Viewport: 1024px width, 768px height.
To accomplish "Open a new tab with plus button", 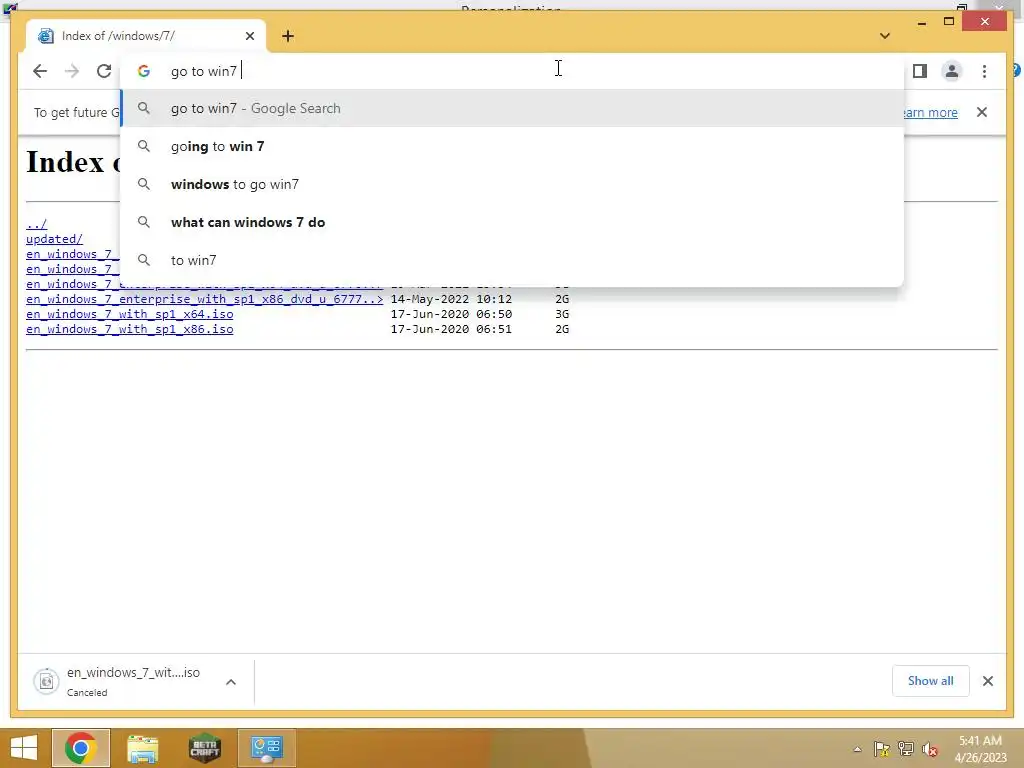I will click(x=288, y=36).
